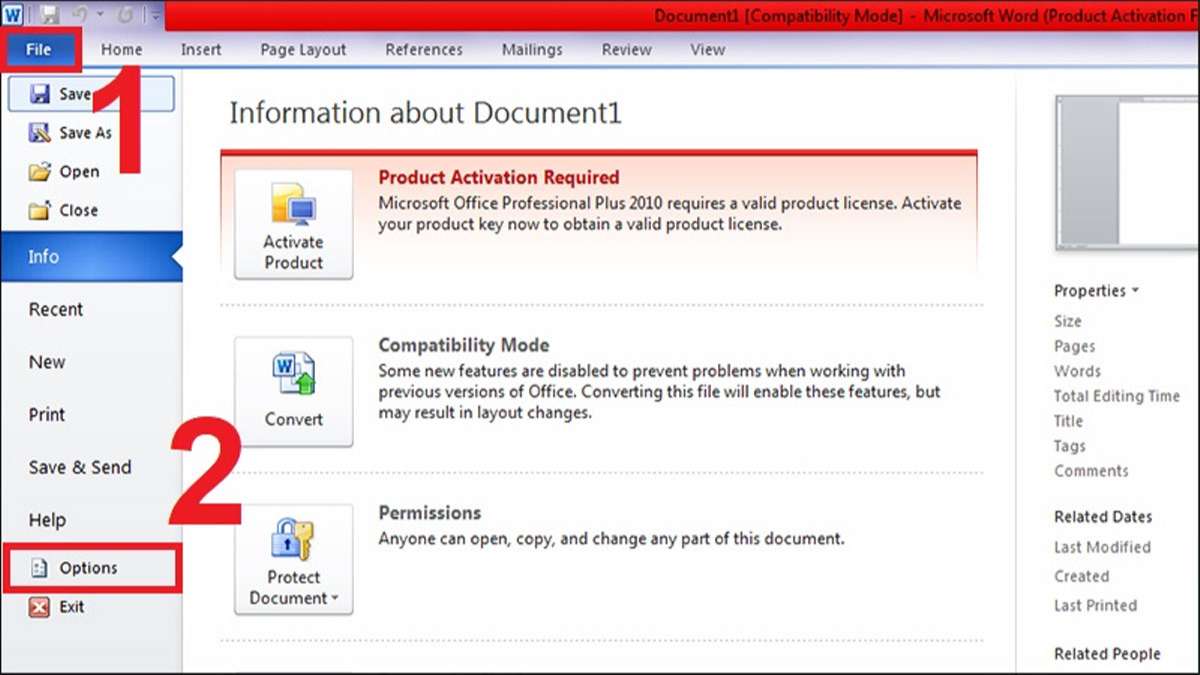Click the Repeat/Redo icon next to Undo
1200x675 pixels.
coord(124,14)
